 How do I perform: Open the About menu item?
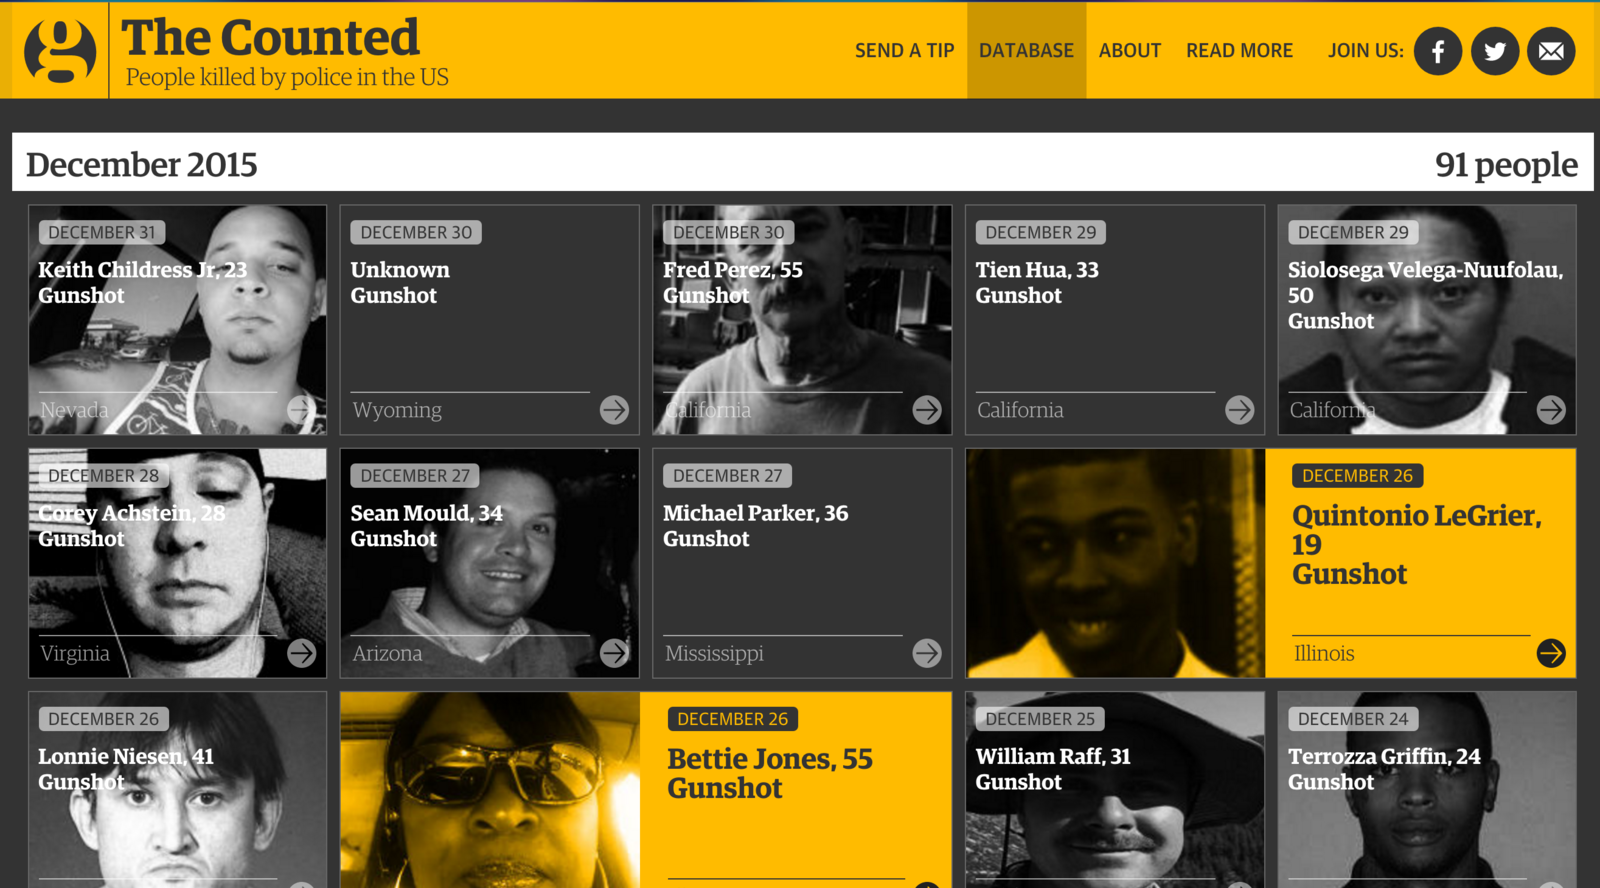(x=1130, y=50)
